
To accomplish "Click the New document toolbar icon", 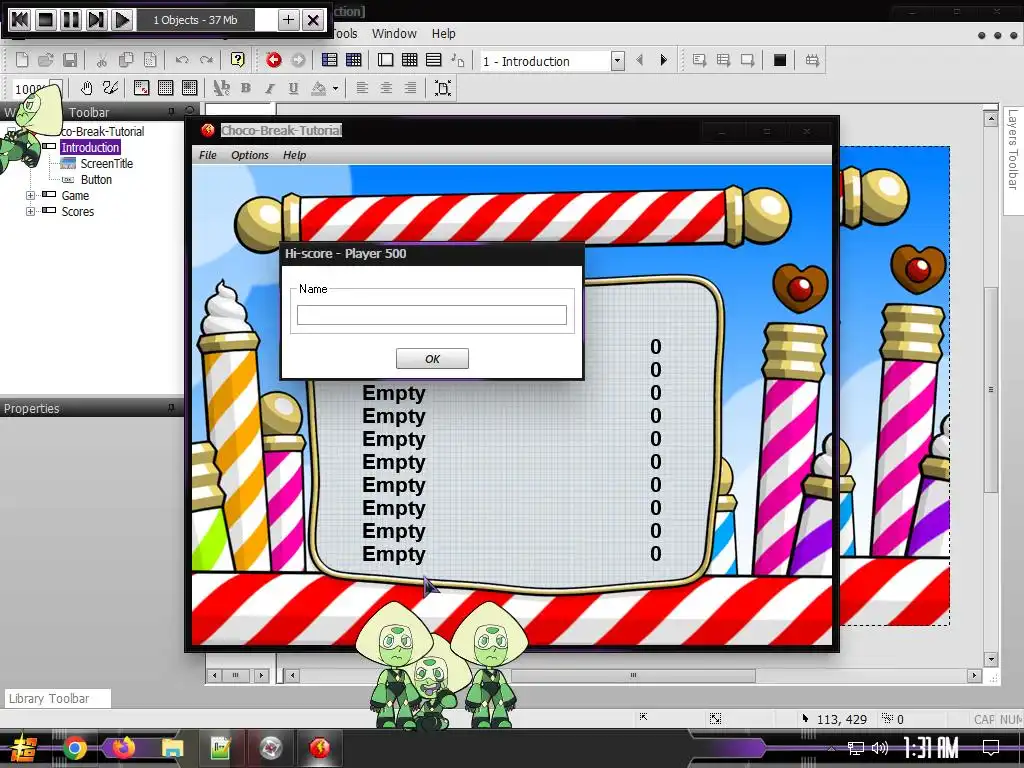I will point(22,60).
